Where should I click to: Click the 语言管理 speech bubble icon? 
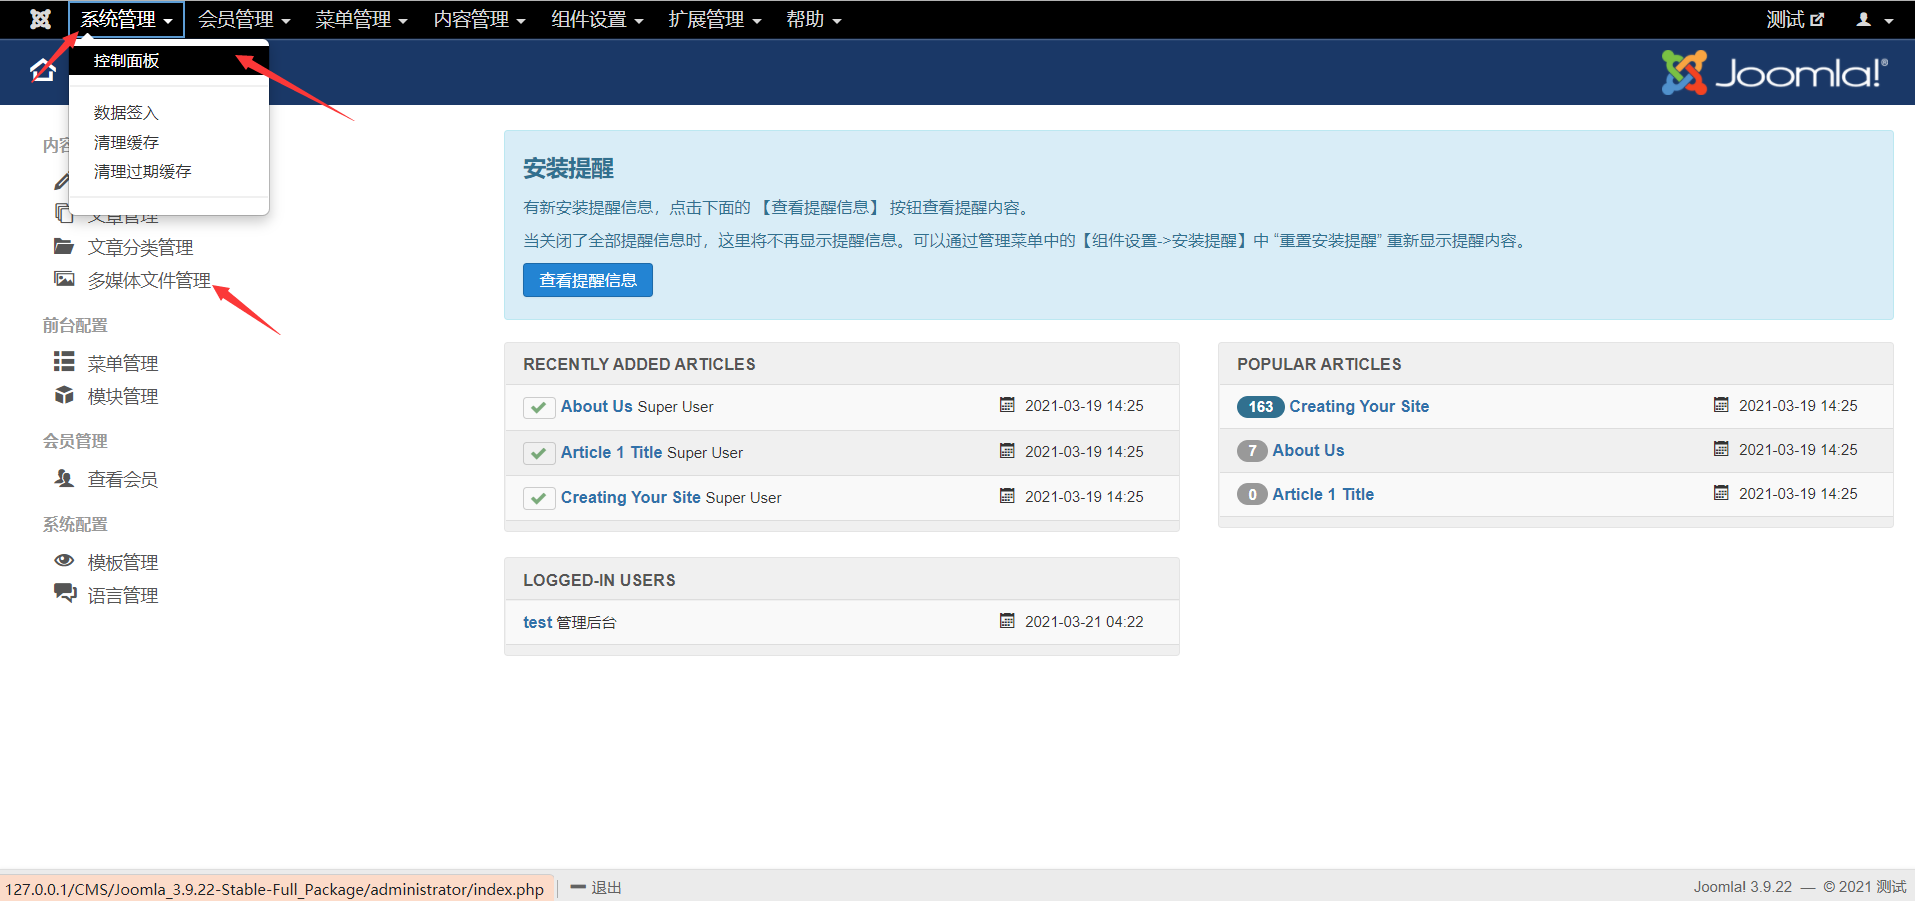[64, 594]
